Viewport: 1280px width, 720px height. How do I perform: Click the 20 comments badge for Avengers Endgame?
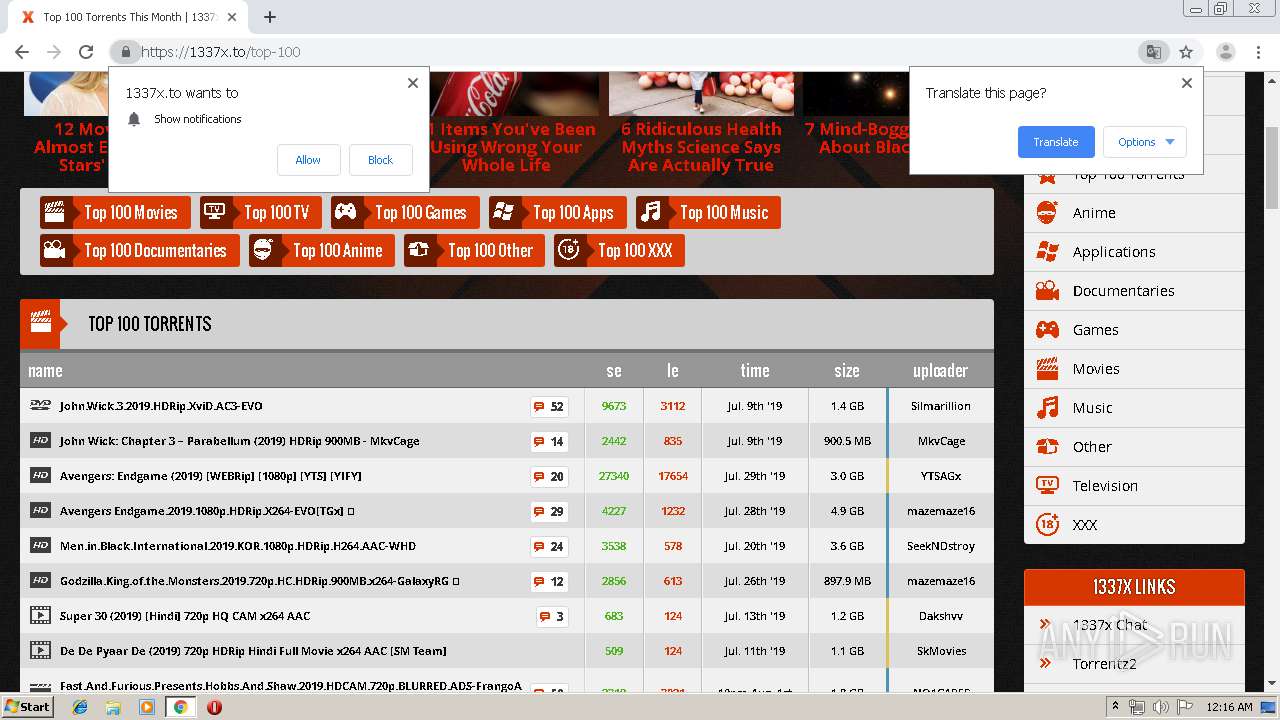tap(549, 476)
